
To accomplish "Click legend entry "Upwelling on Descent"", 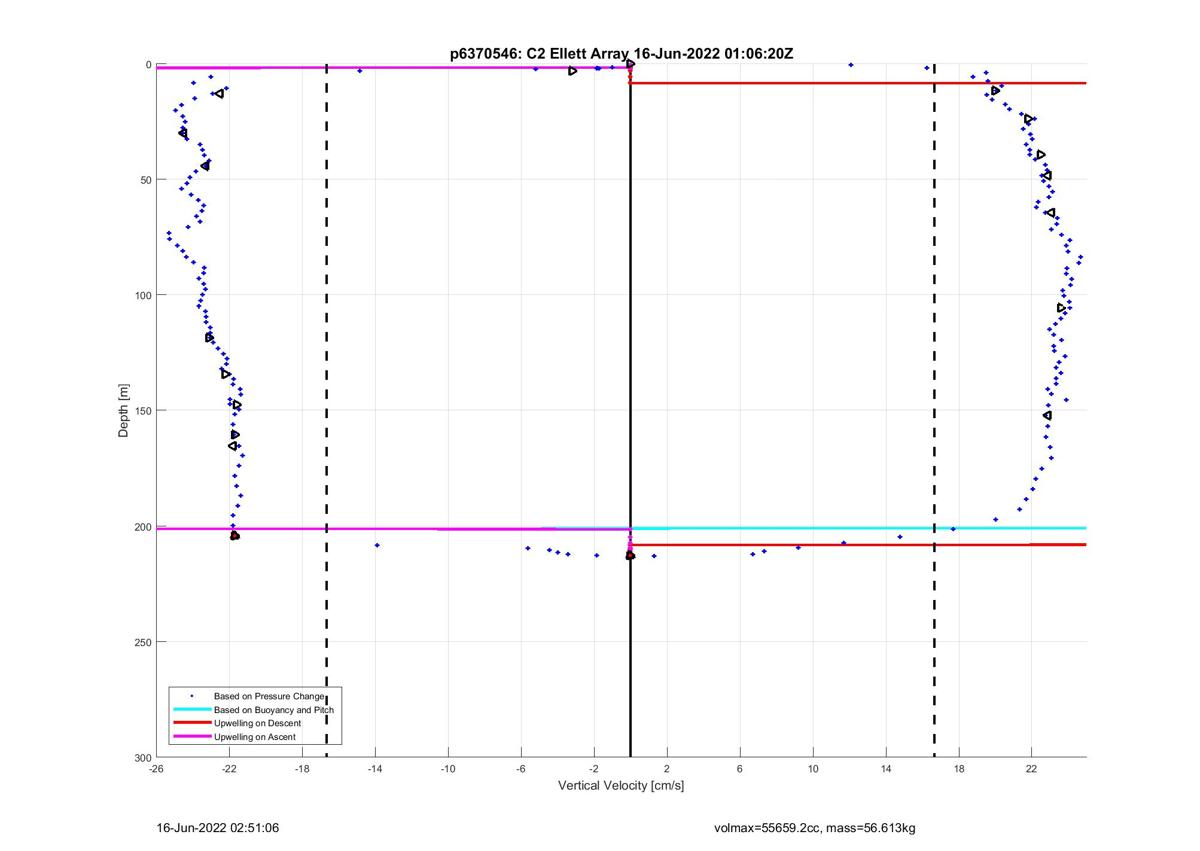I will pyautogui.click(x=257, y=723).
